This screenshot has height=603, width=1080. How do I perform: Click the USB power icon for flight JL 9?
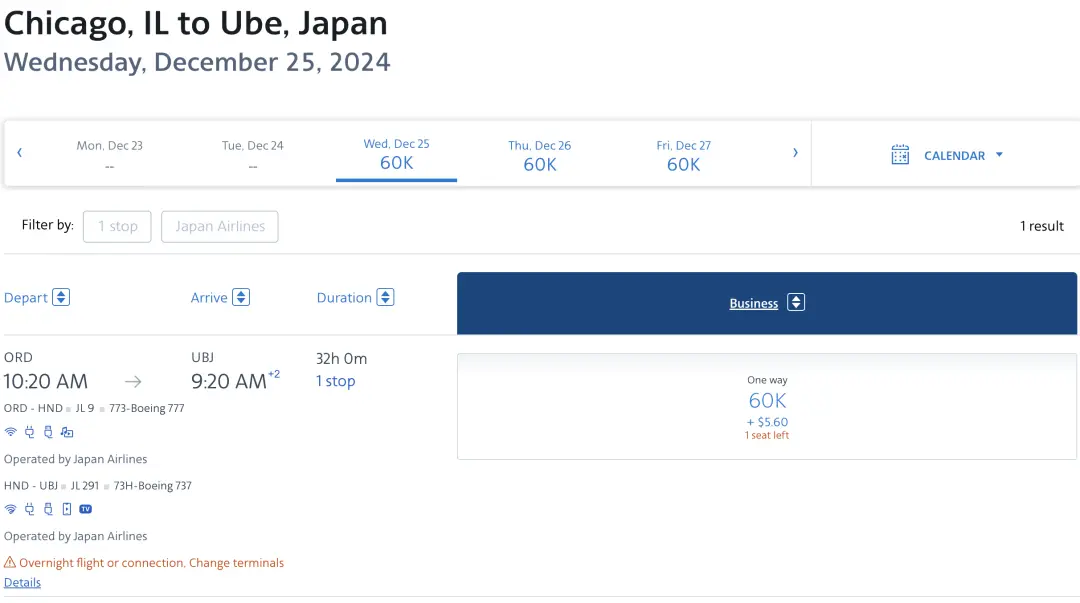[47, 432]
